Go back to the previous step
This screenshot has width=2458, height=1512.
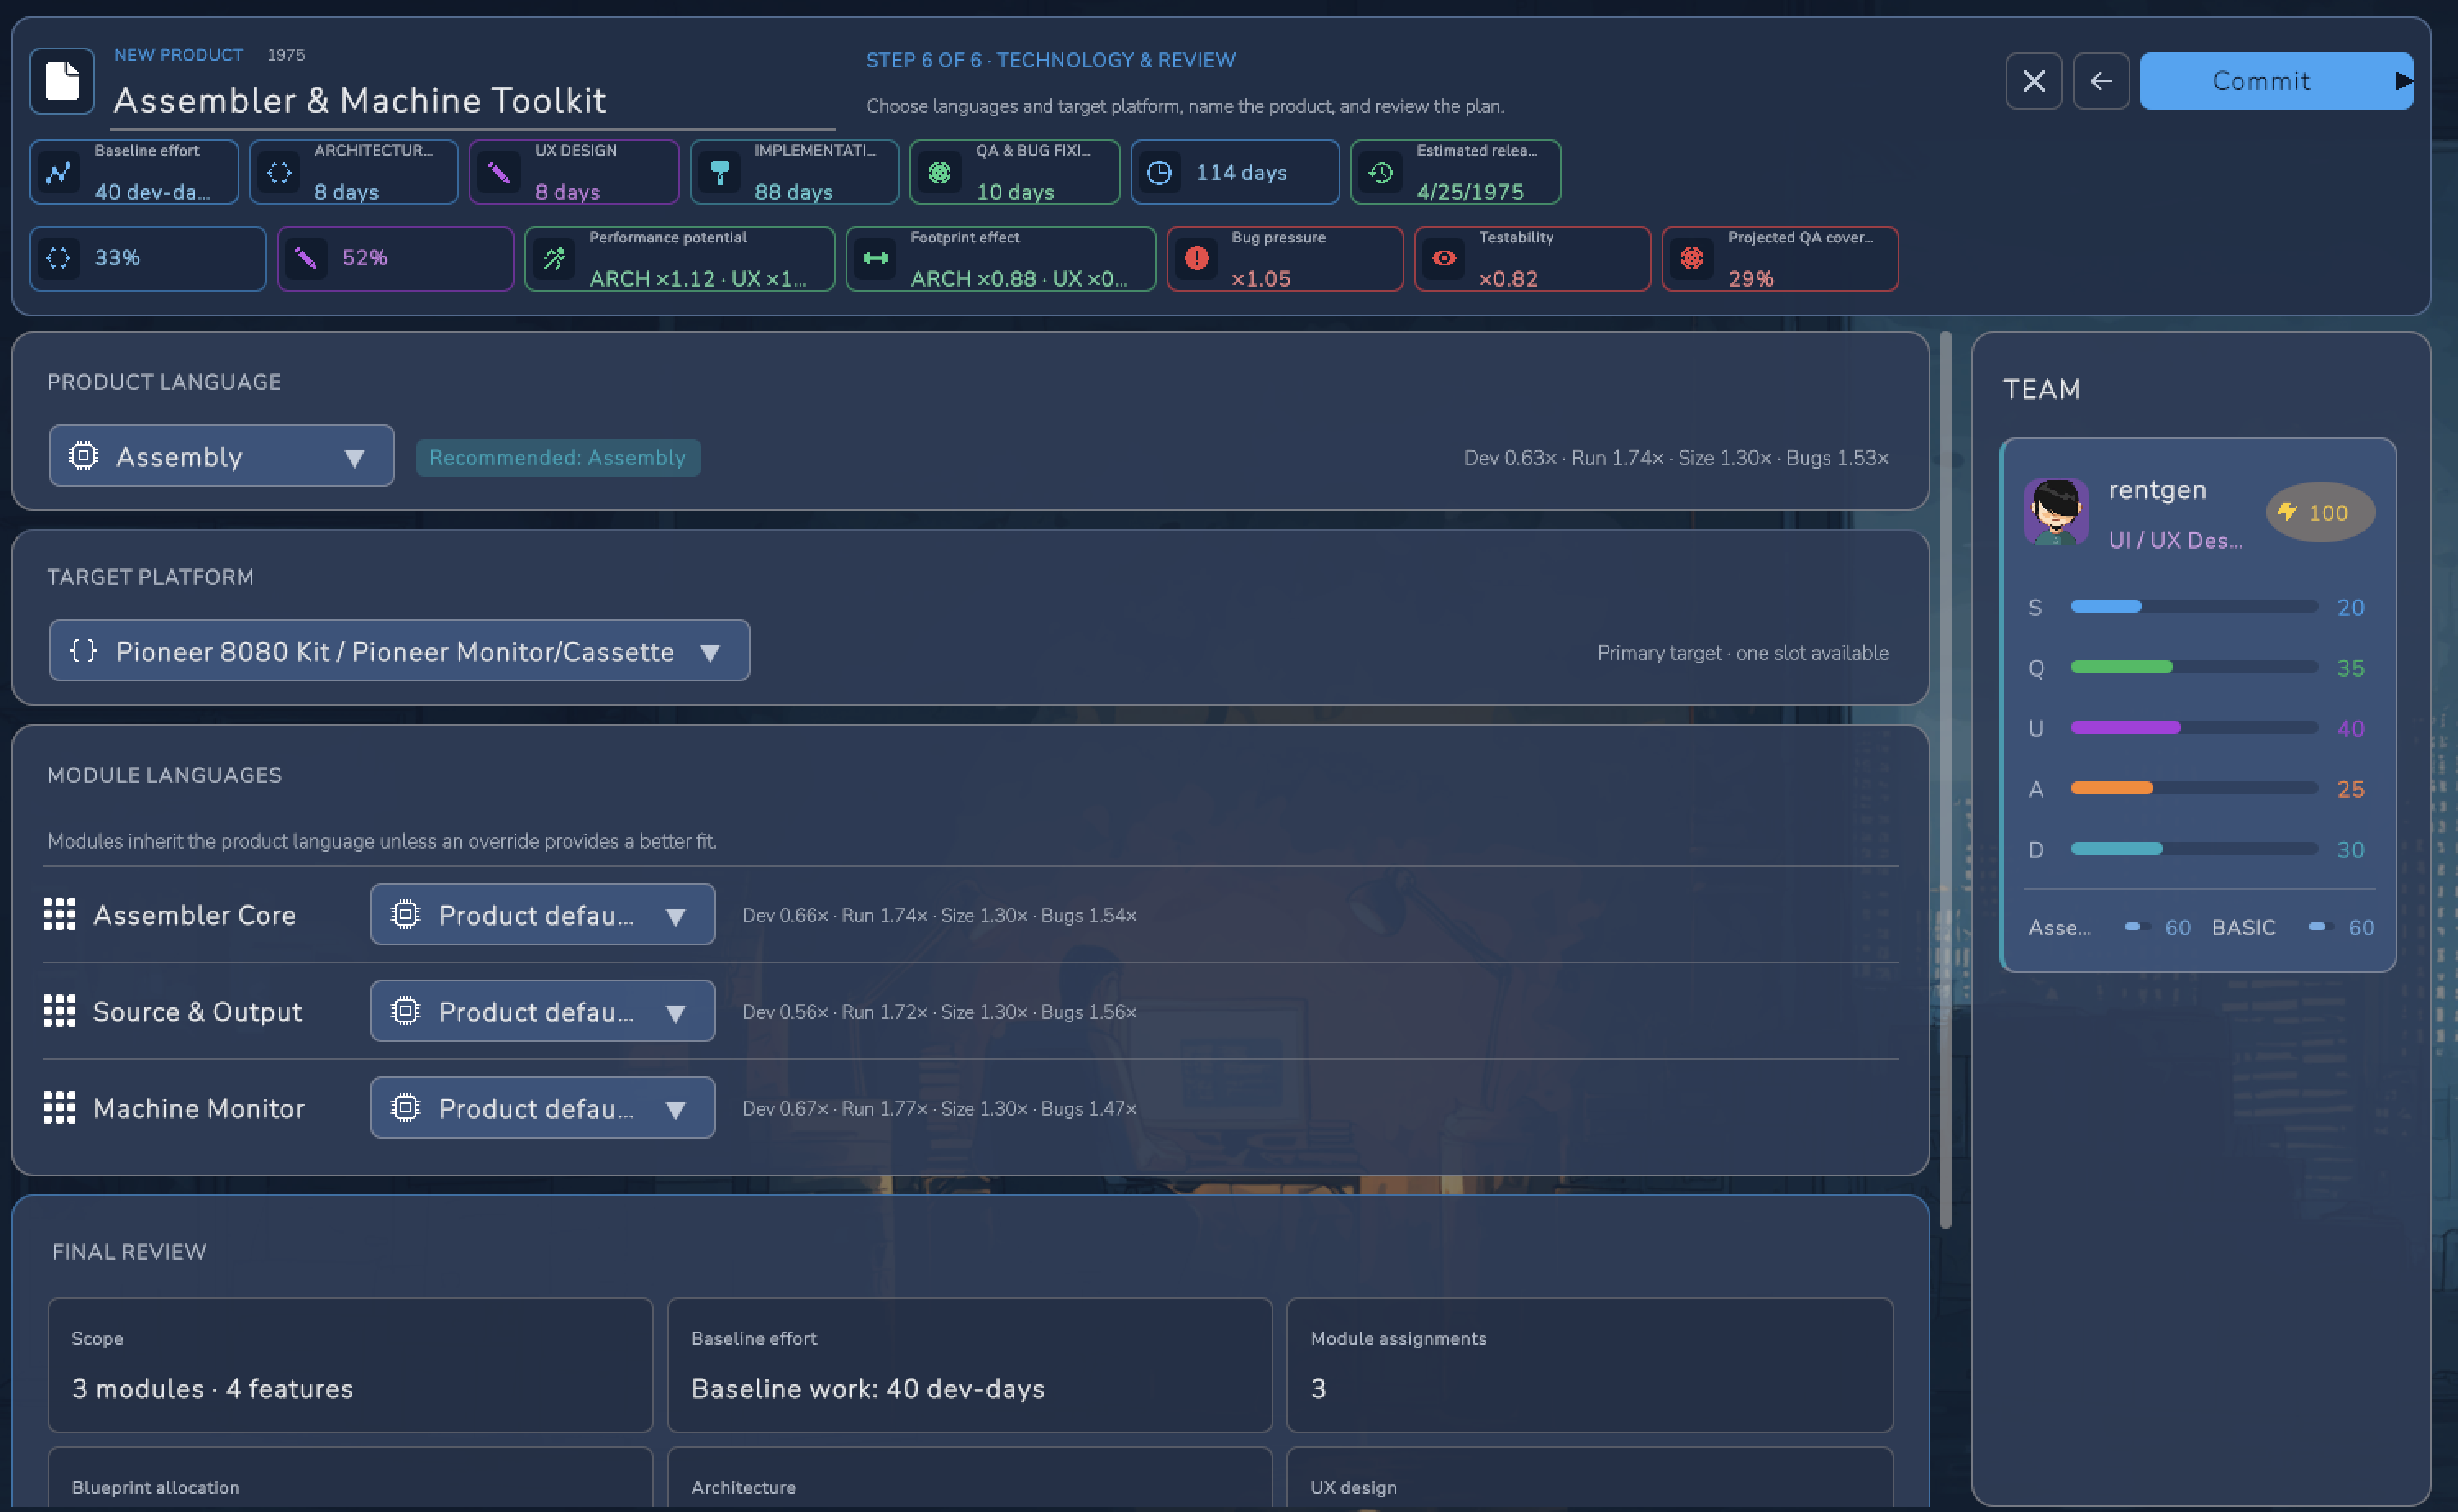coord(2101,81)
